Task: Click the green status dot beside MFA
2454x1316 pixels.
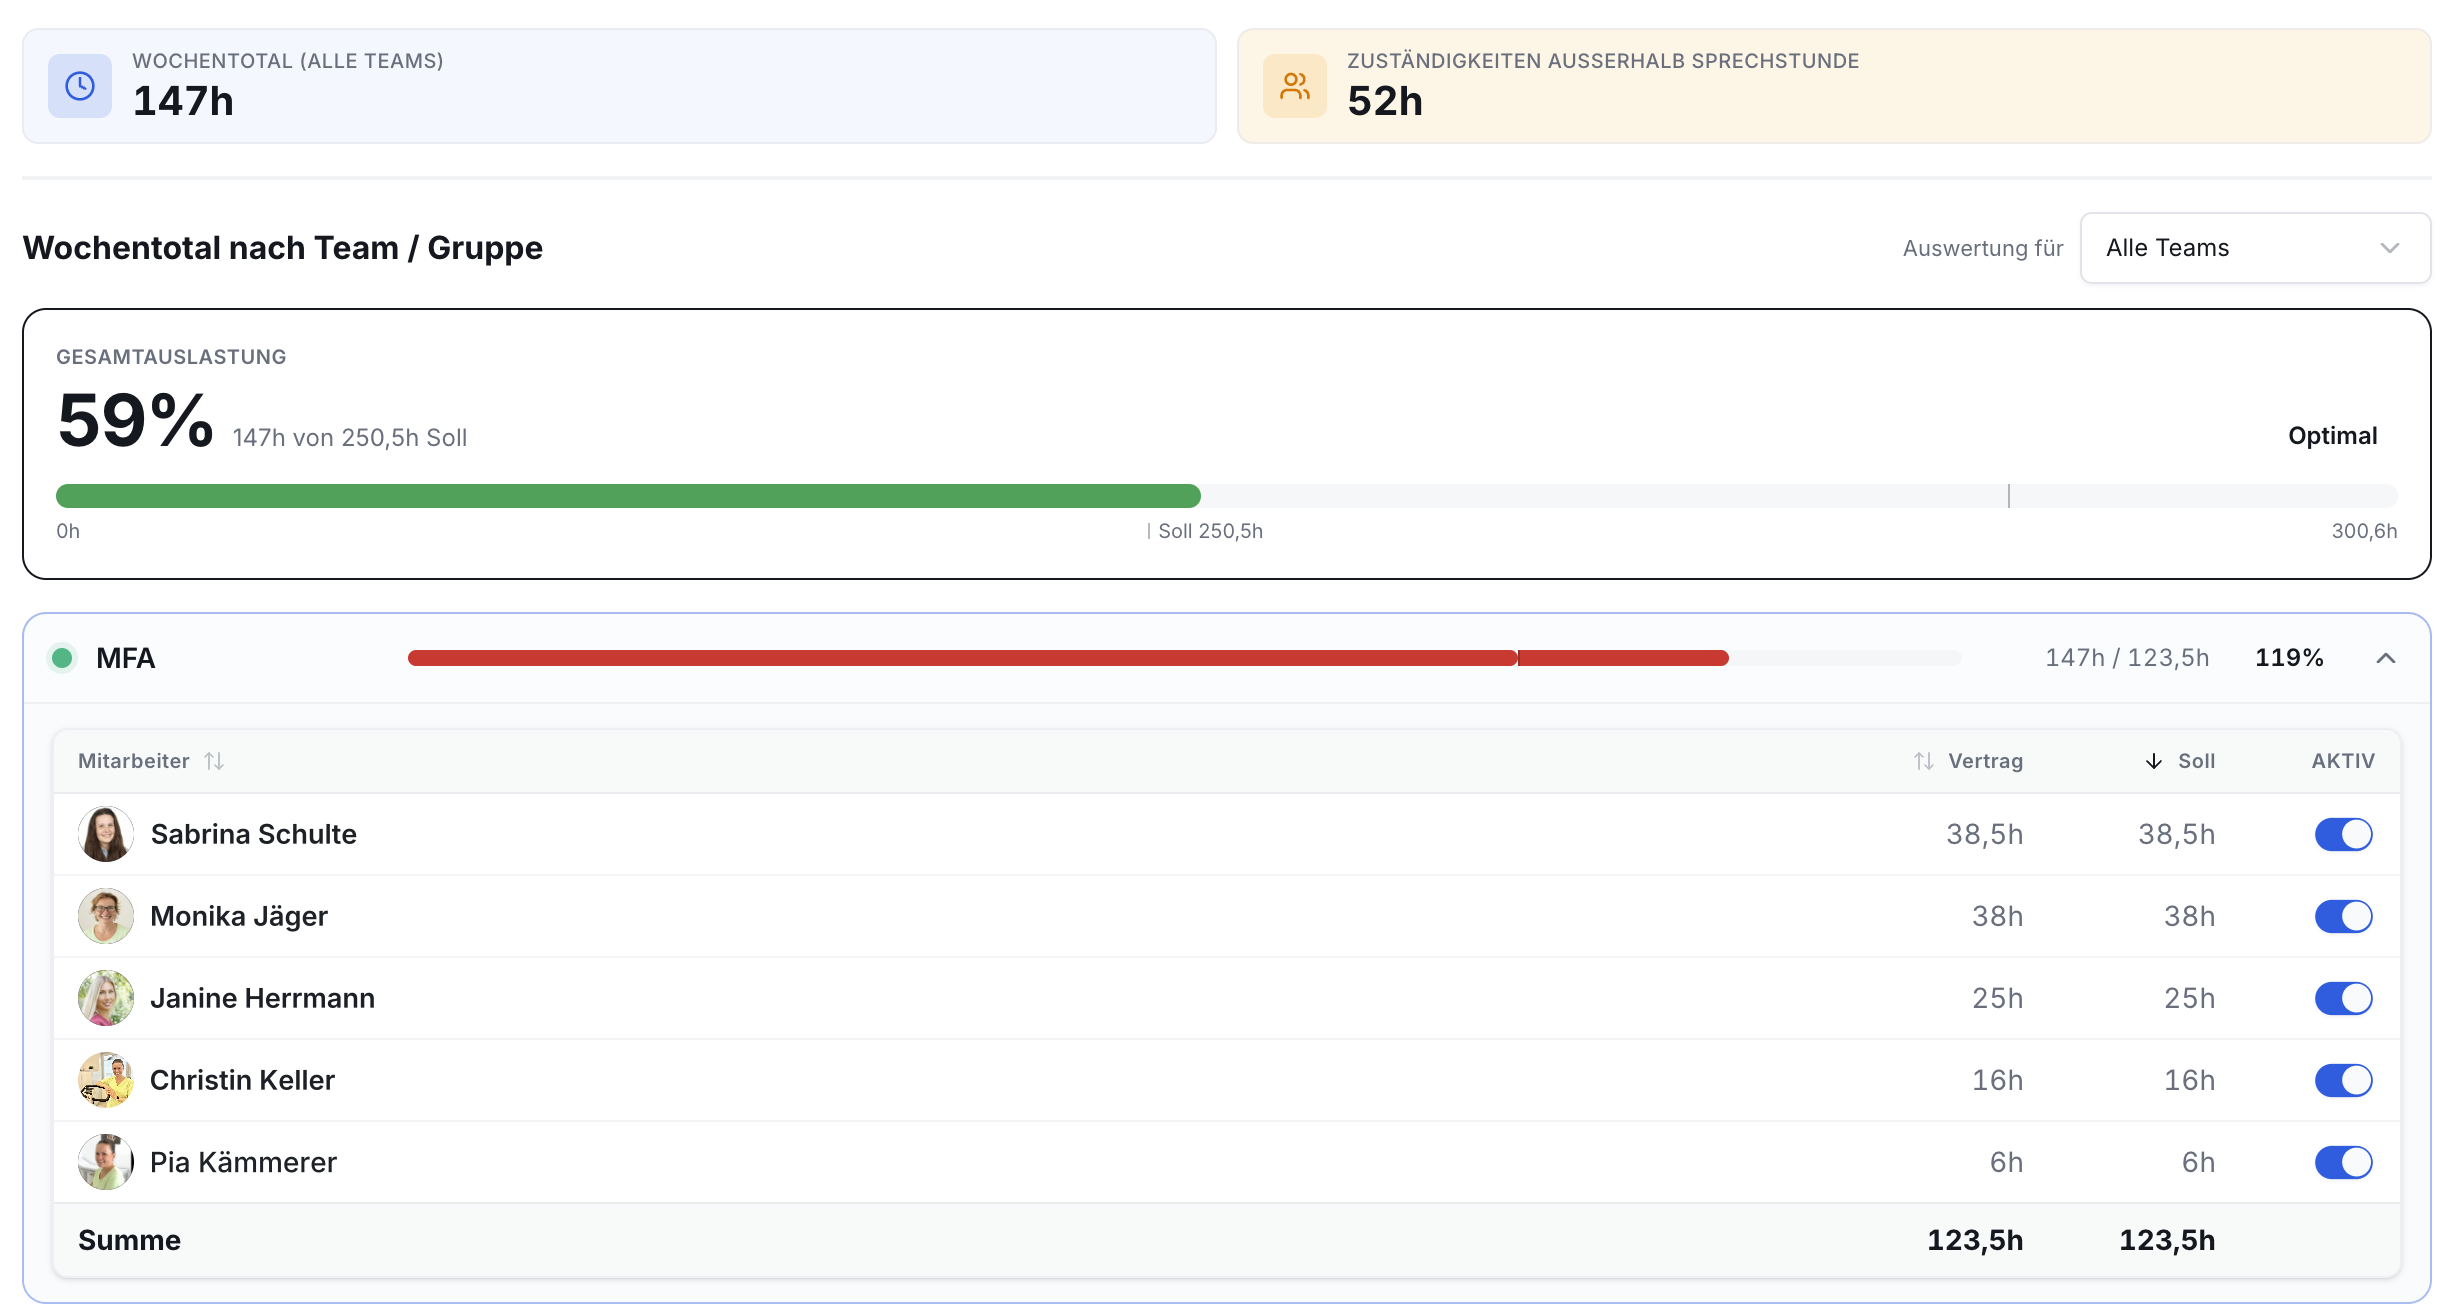Action: 62,658
